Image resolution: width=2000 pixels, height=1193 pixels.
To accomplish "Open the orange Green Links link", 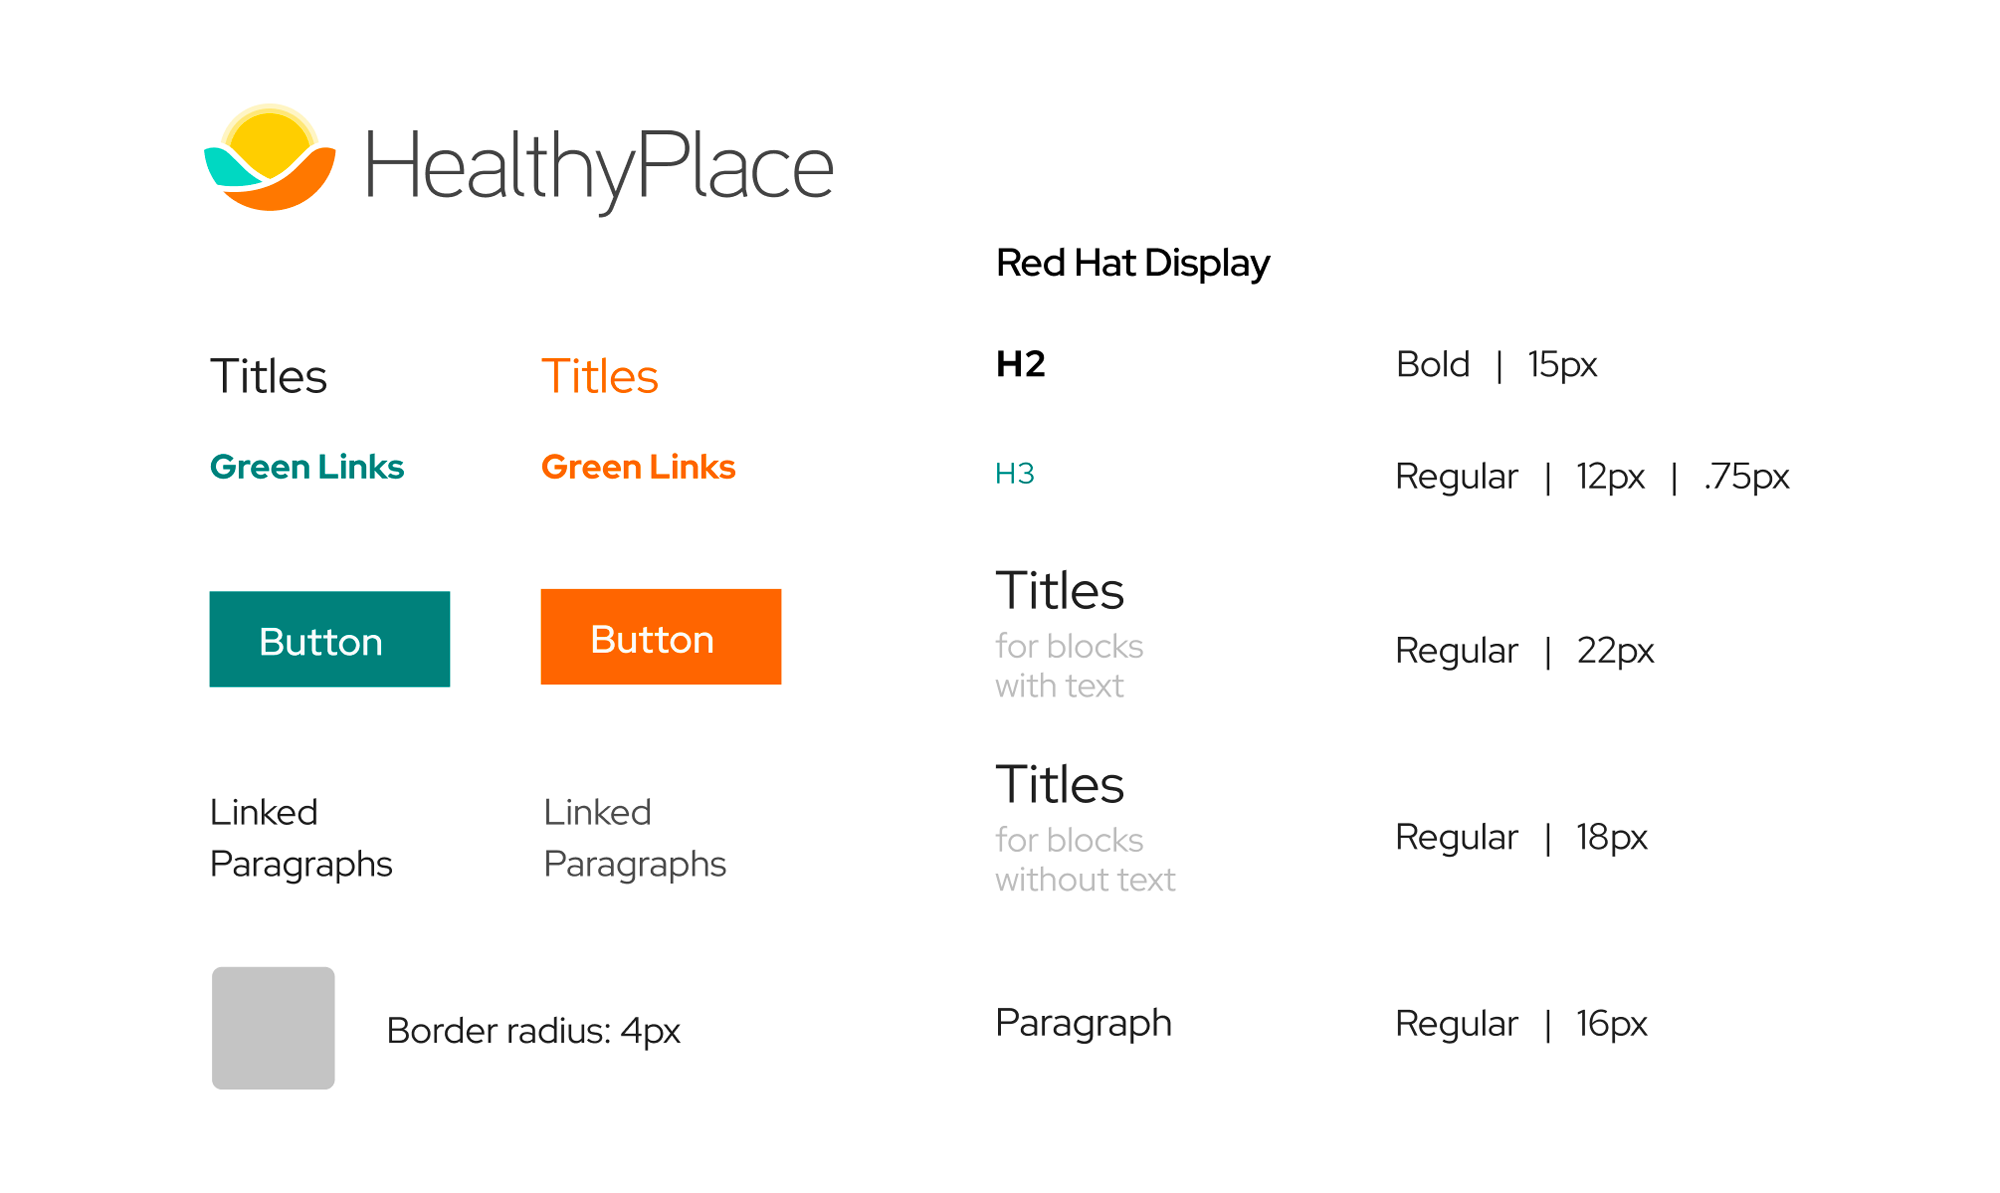I will point(638,467).
